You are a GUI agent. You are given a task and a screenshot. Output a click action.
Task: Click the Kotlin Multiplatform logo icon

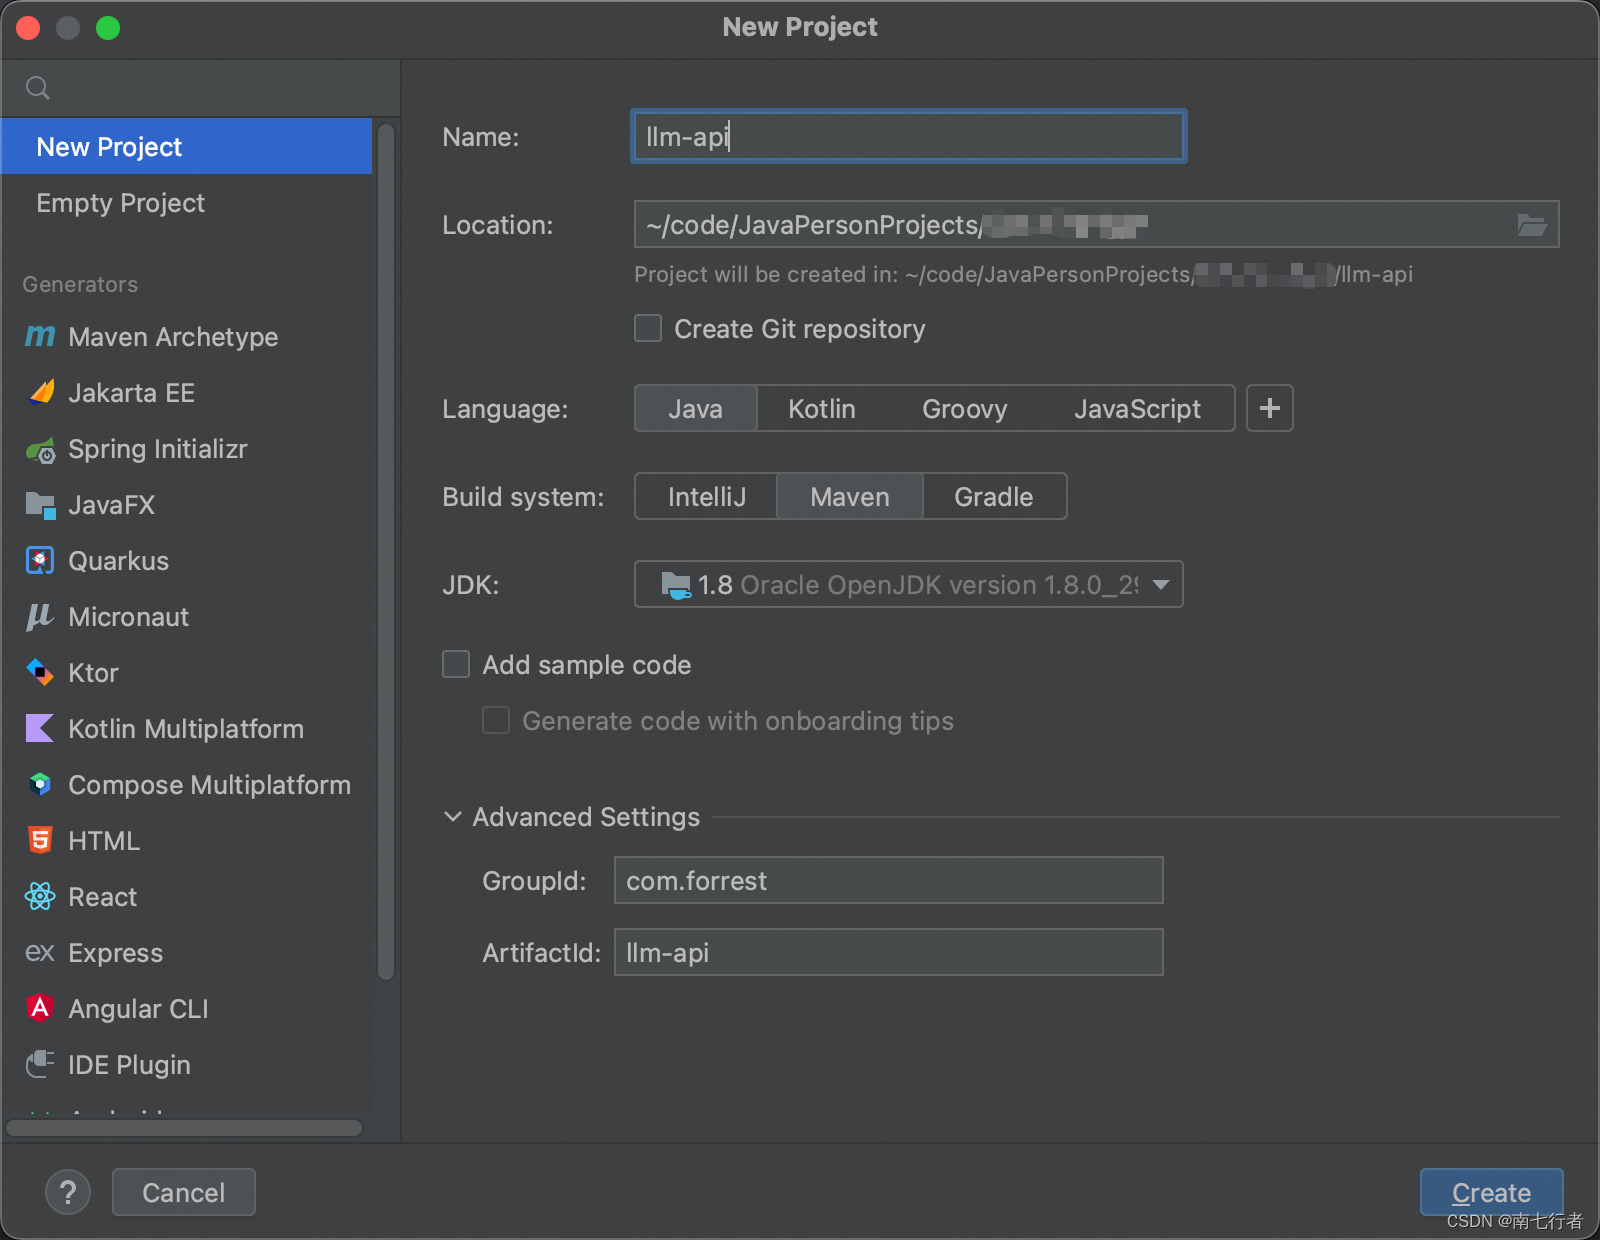coord(40,729)
